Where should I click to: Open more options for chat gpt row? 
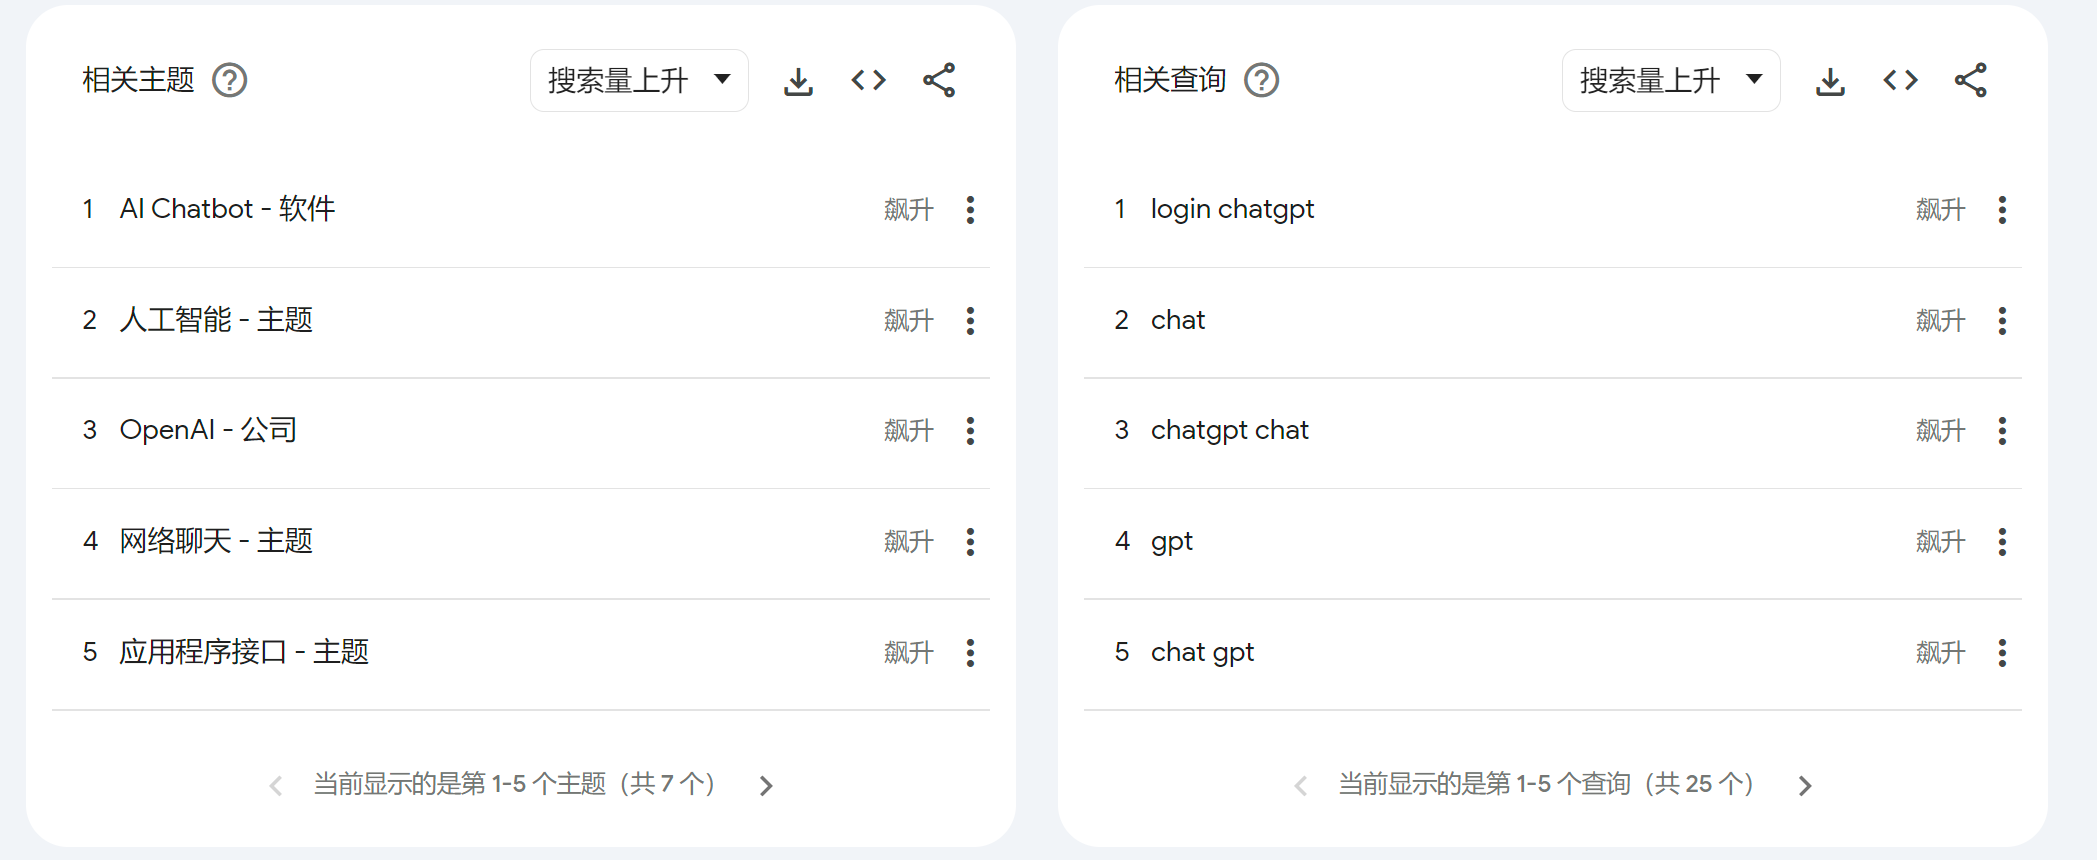[x=2002, y=653]
